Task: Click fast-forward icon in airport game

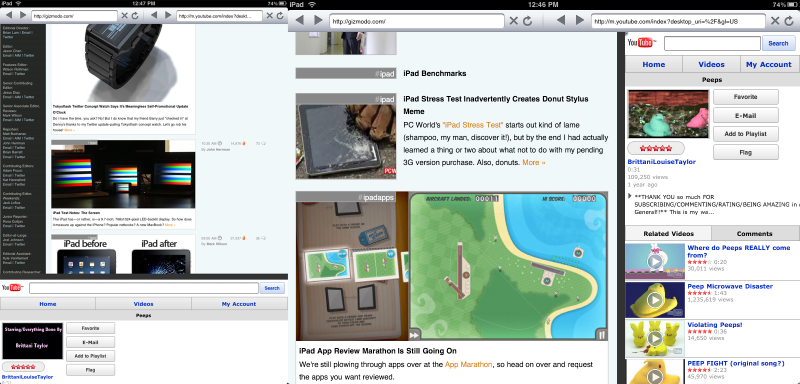Action: (x=414, y=335)
